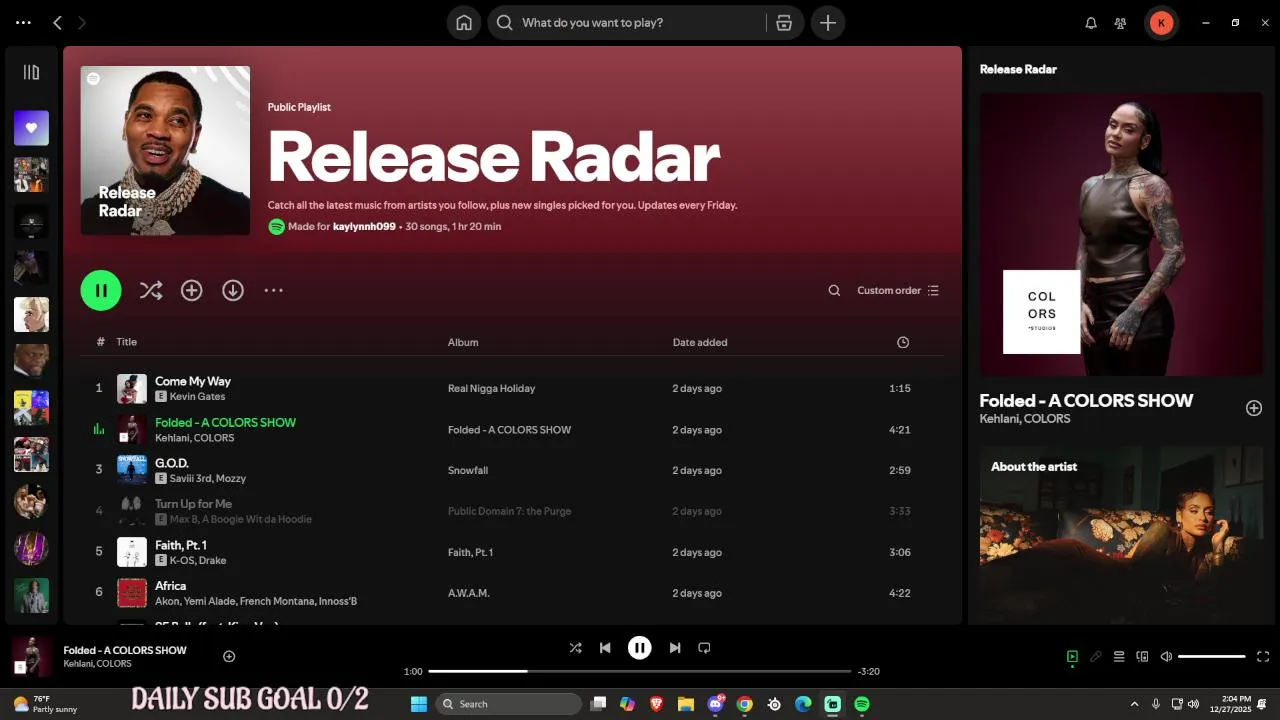Mute the Spotify volume
Screen dimensions: 1280x720
click(1166, 657)
